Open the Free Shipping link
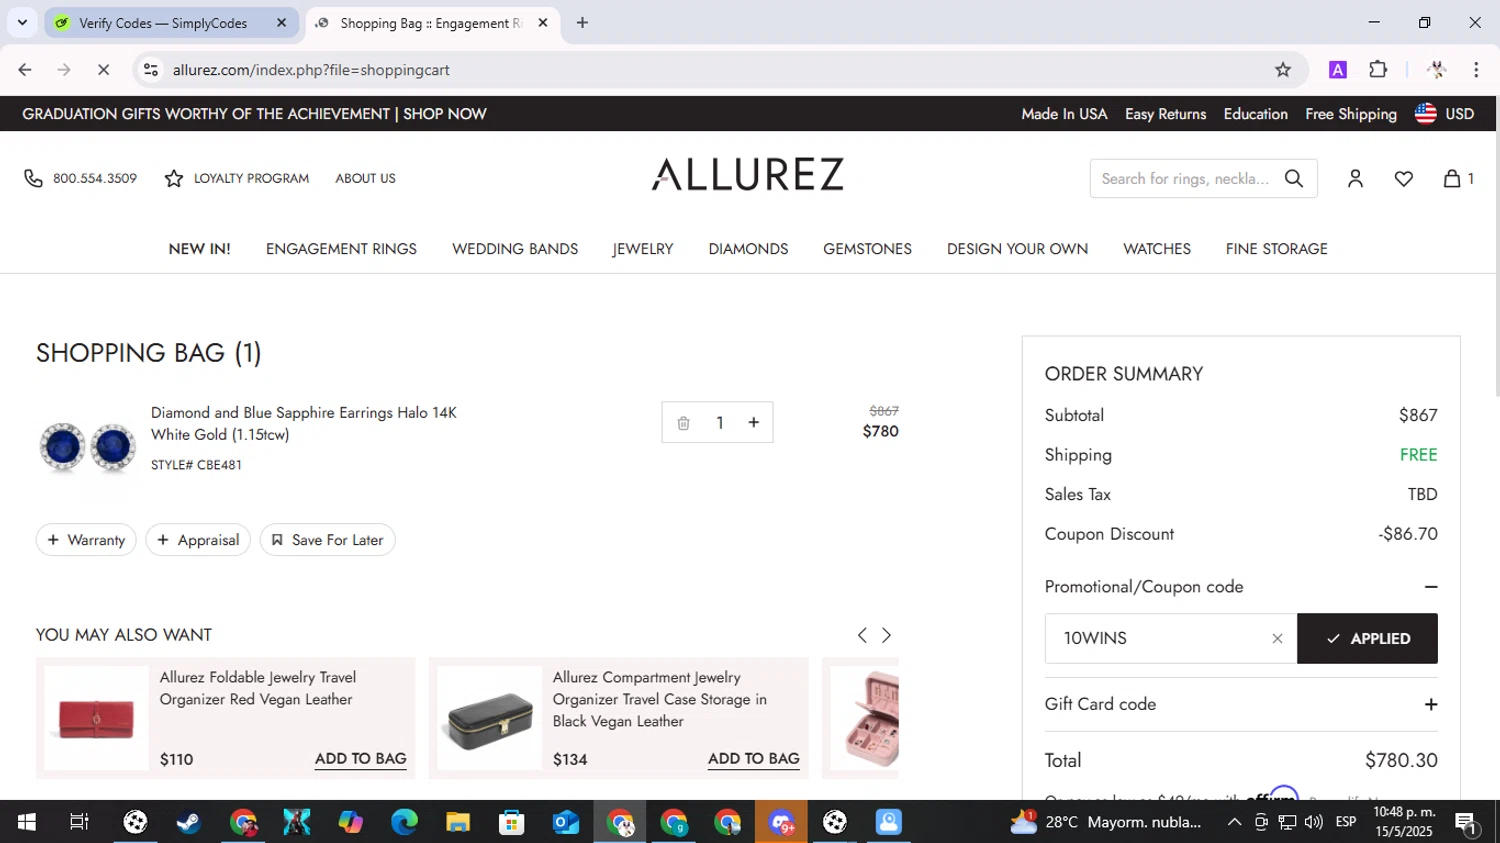 (x=1350, y=114)
